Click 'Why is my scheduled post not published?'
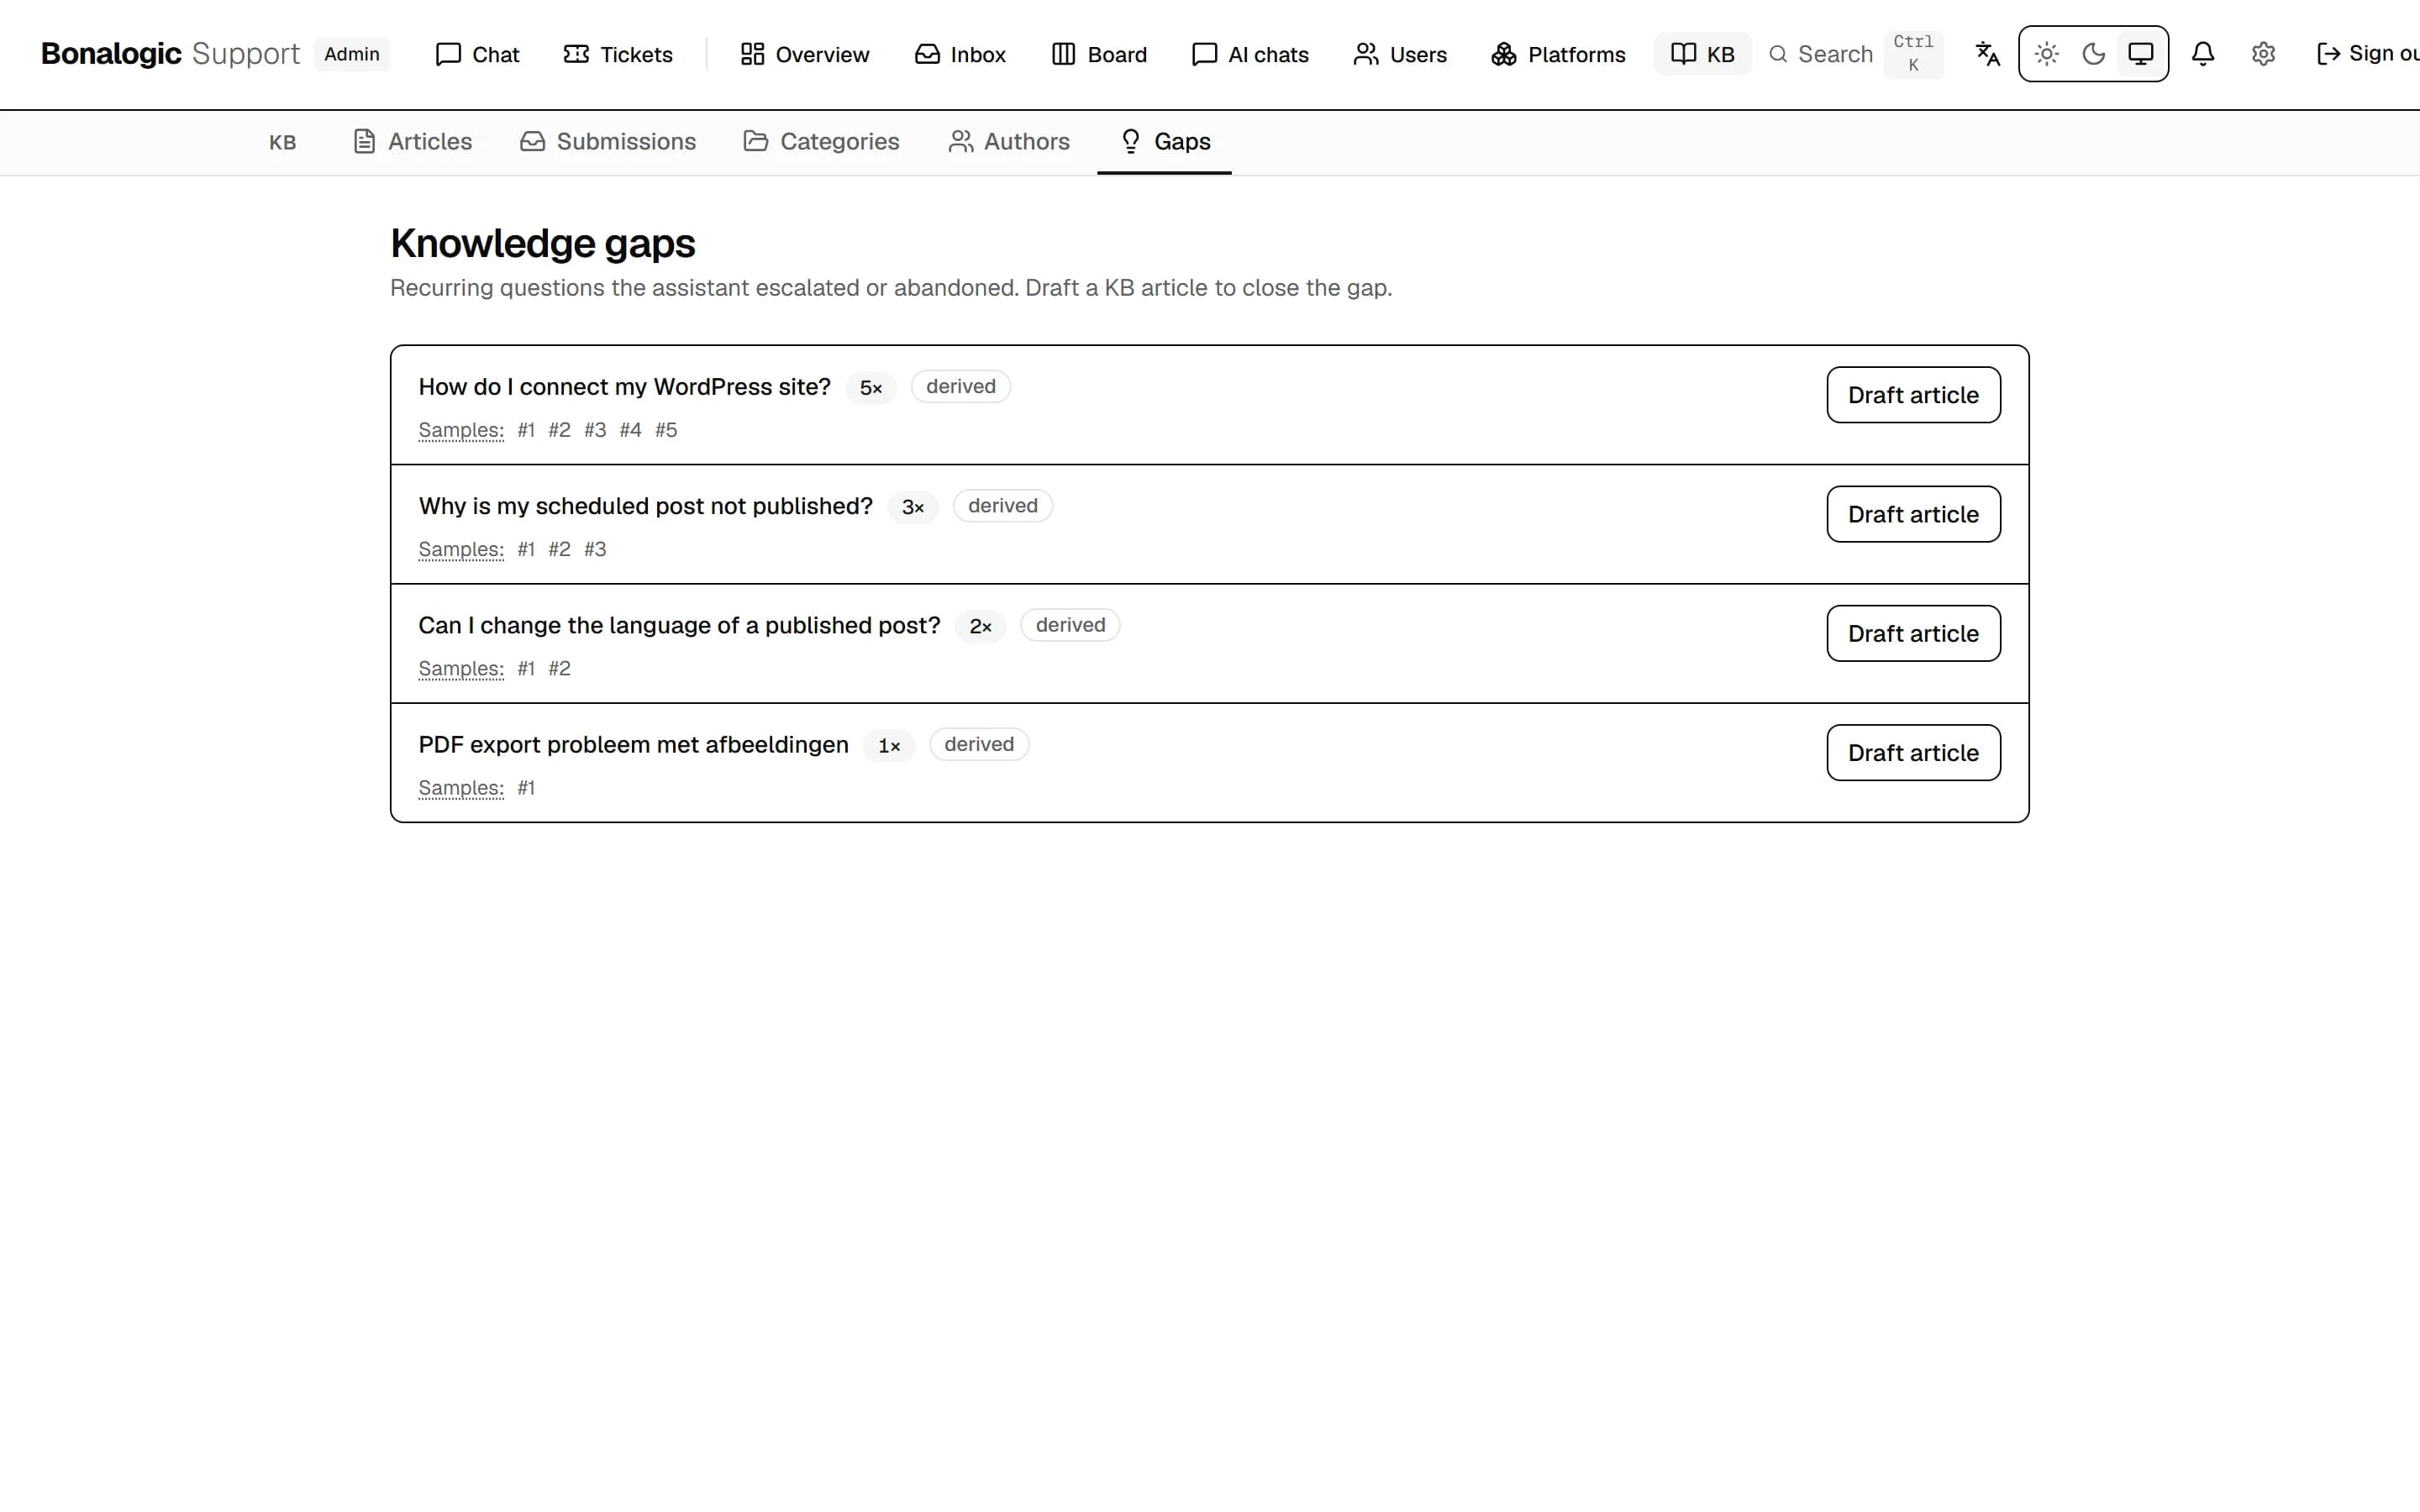The width and height of the screenshot is (2420, 1512). click(645, 506)
